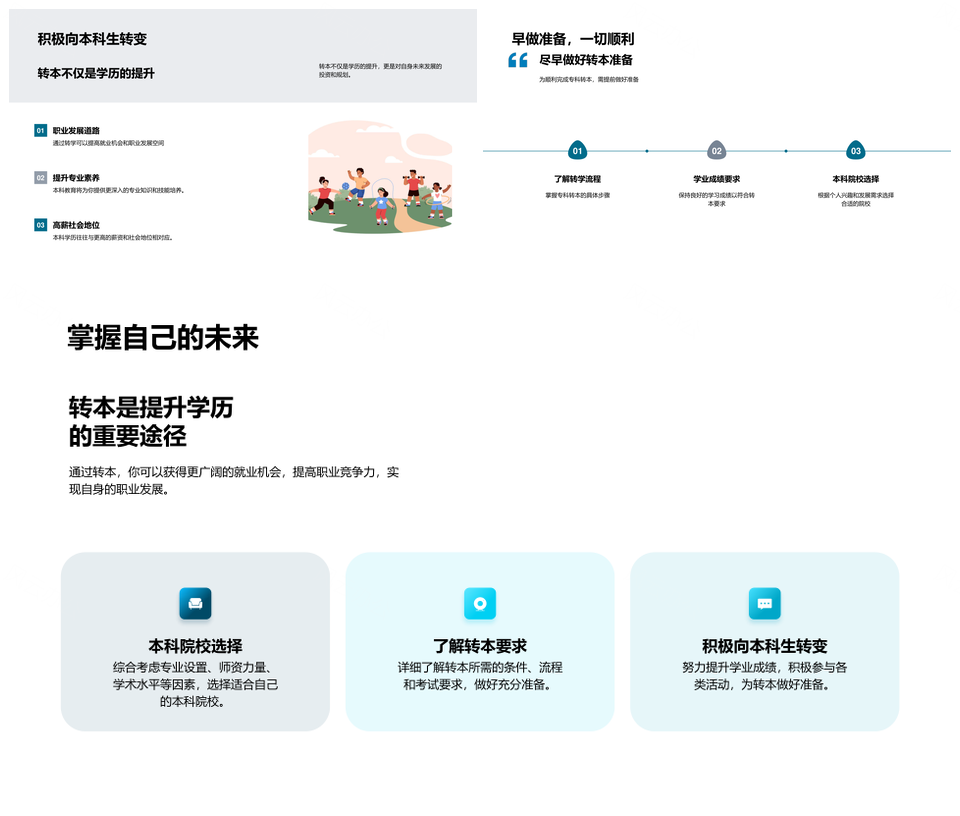Click the chat bubble icon on 积极向本科生转变 card
Image resolution: width=960 pixels, height=816 pixels.
pyautogui.click(x=765, y=604)
